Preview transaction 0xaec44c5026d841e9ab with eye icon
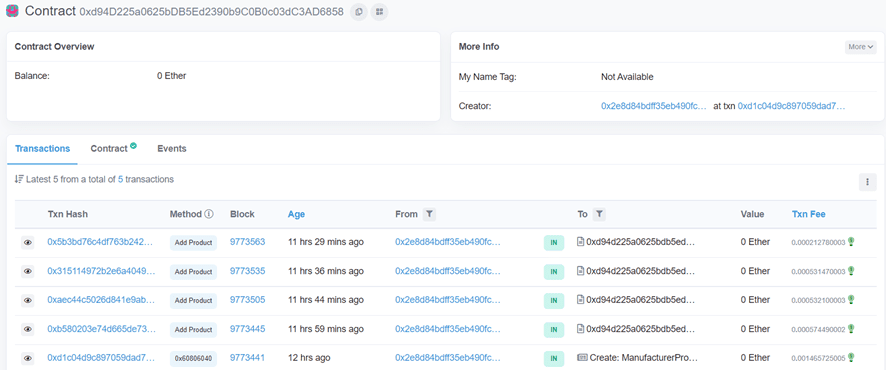The height and width of the screenshot is (370, 886). [27, 300]
